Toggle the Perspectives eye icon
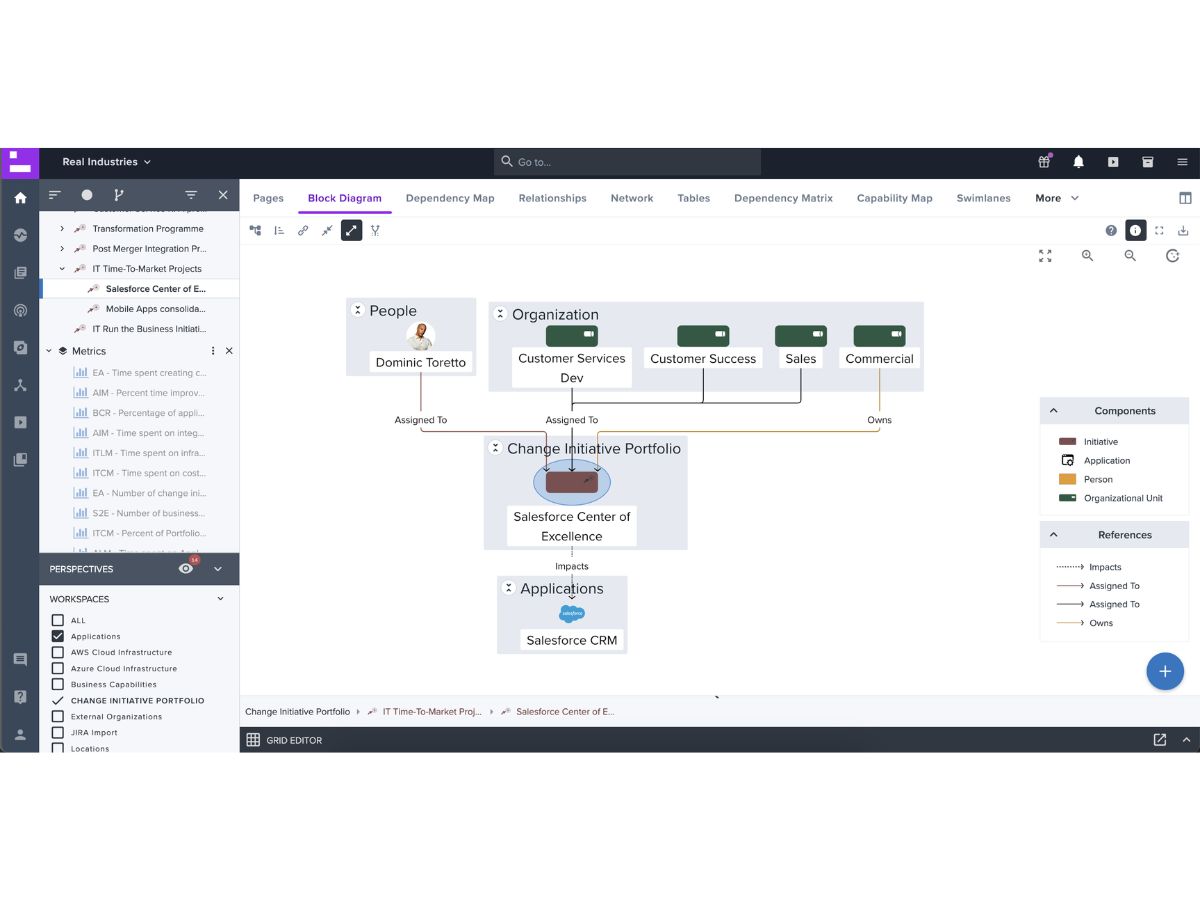Screen dimensions: 1200x900 tap(186, 568)
